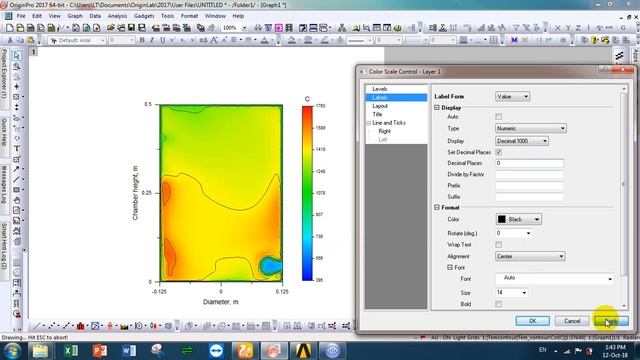Select Right under Line and Ticks

pyautogui.click(x=384, y=131)
